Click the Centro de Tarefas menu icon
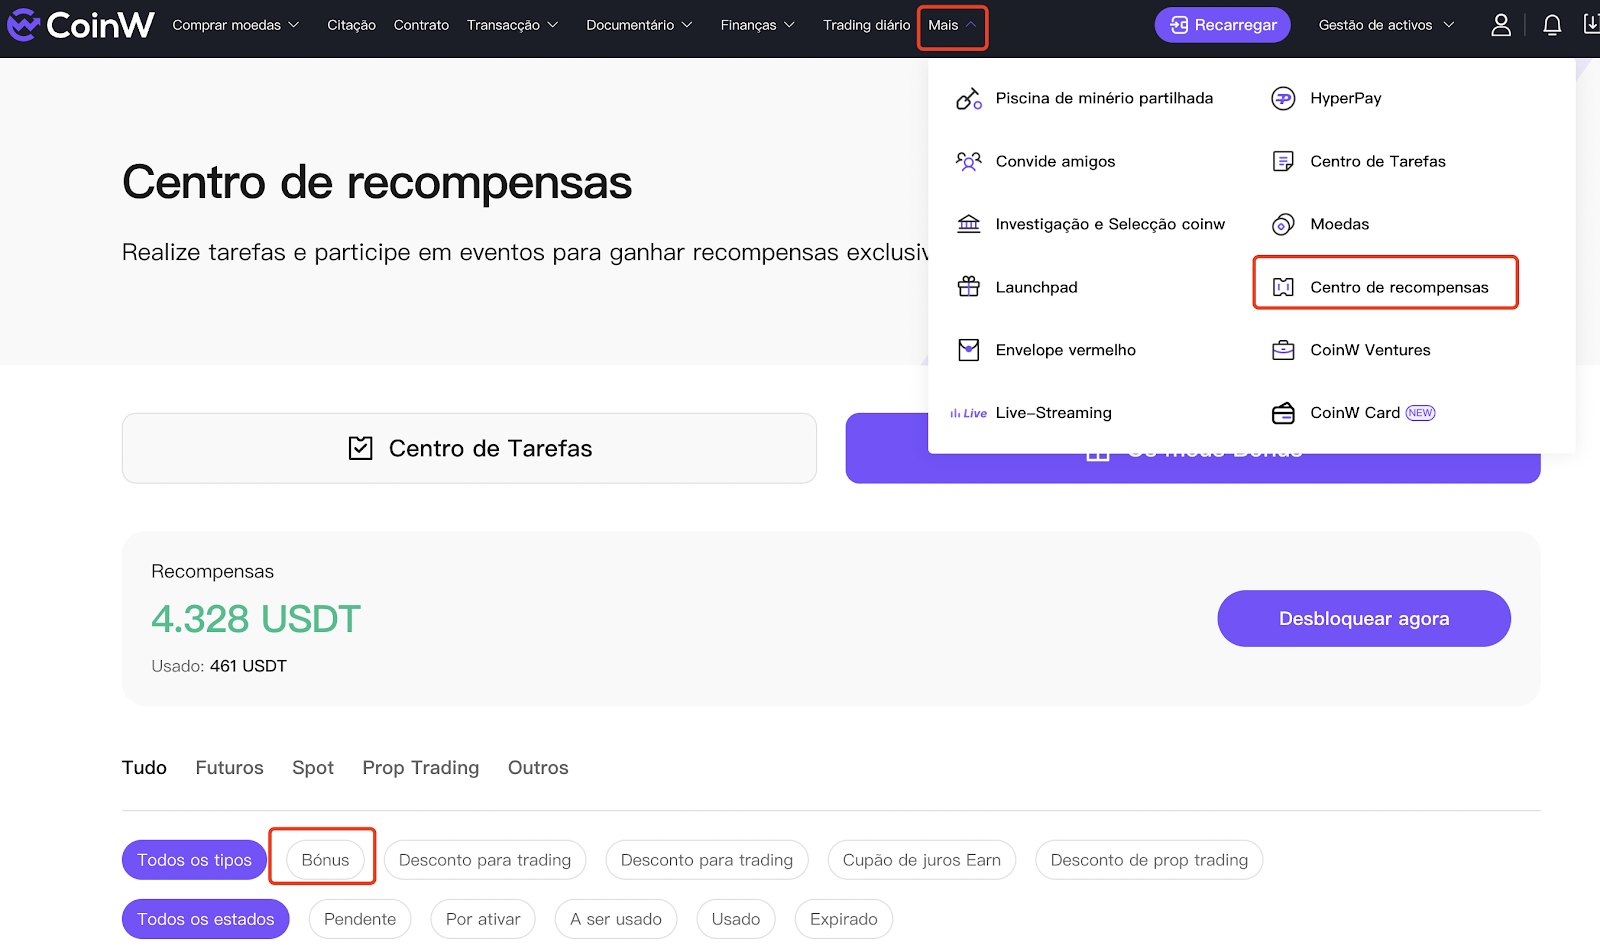This screenshot has height=952, width=1600. (1283, 161)
